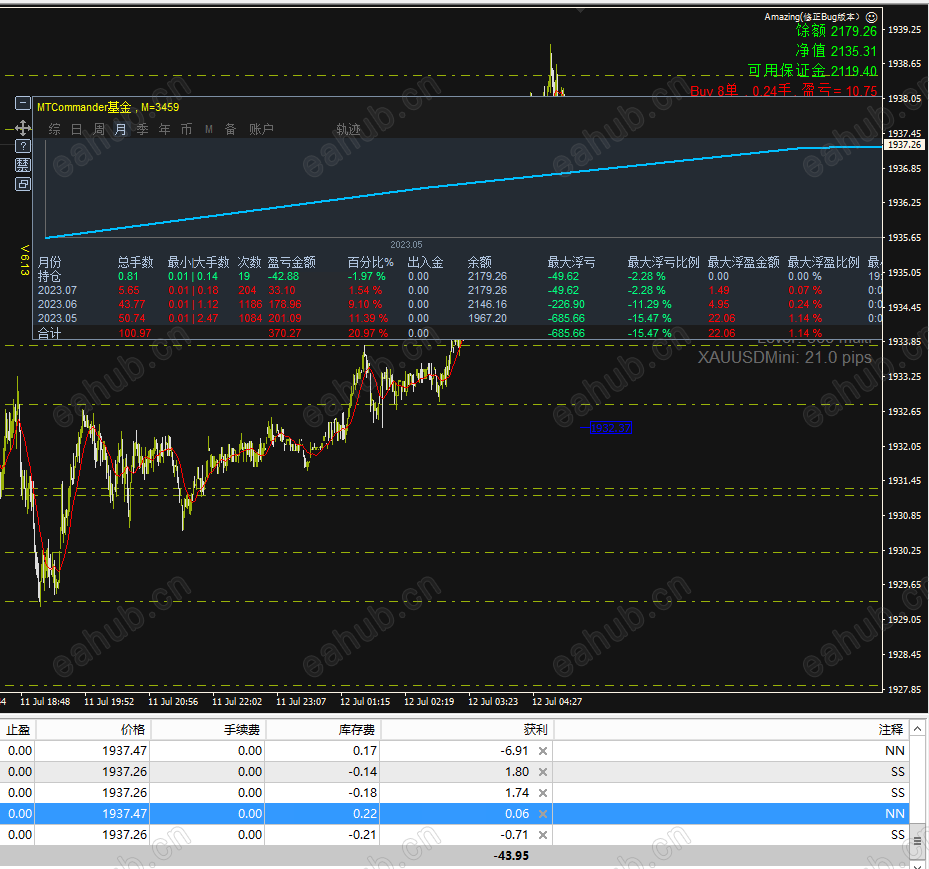Click the 370.27 total profit in 合计 row

pos(284,334)
